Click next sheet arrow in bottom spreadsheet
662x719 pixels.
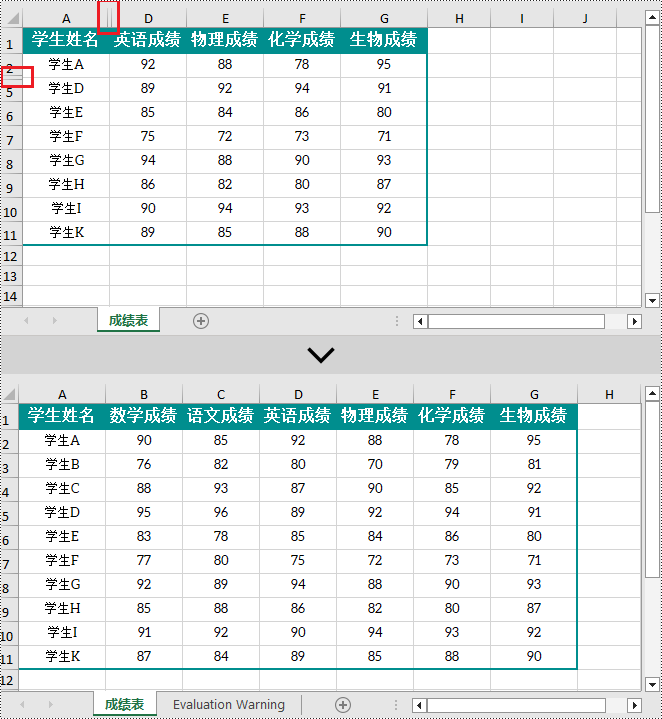tap(50, 704)
